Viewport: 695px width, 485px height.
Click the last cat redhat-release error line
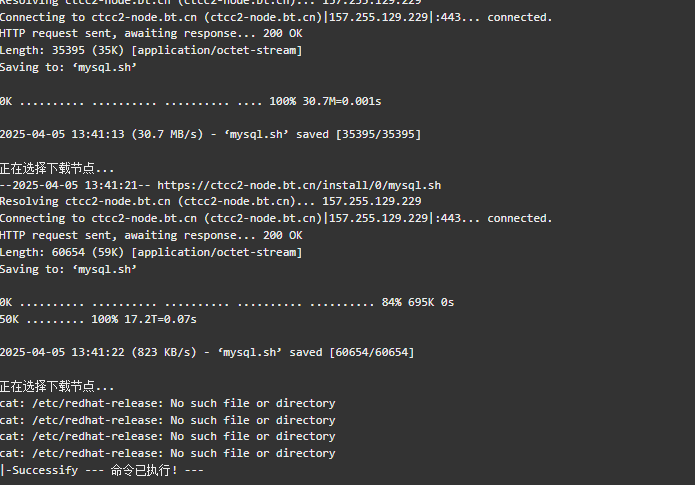pyautogui.click(x=168, y=454)
